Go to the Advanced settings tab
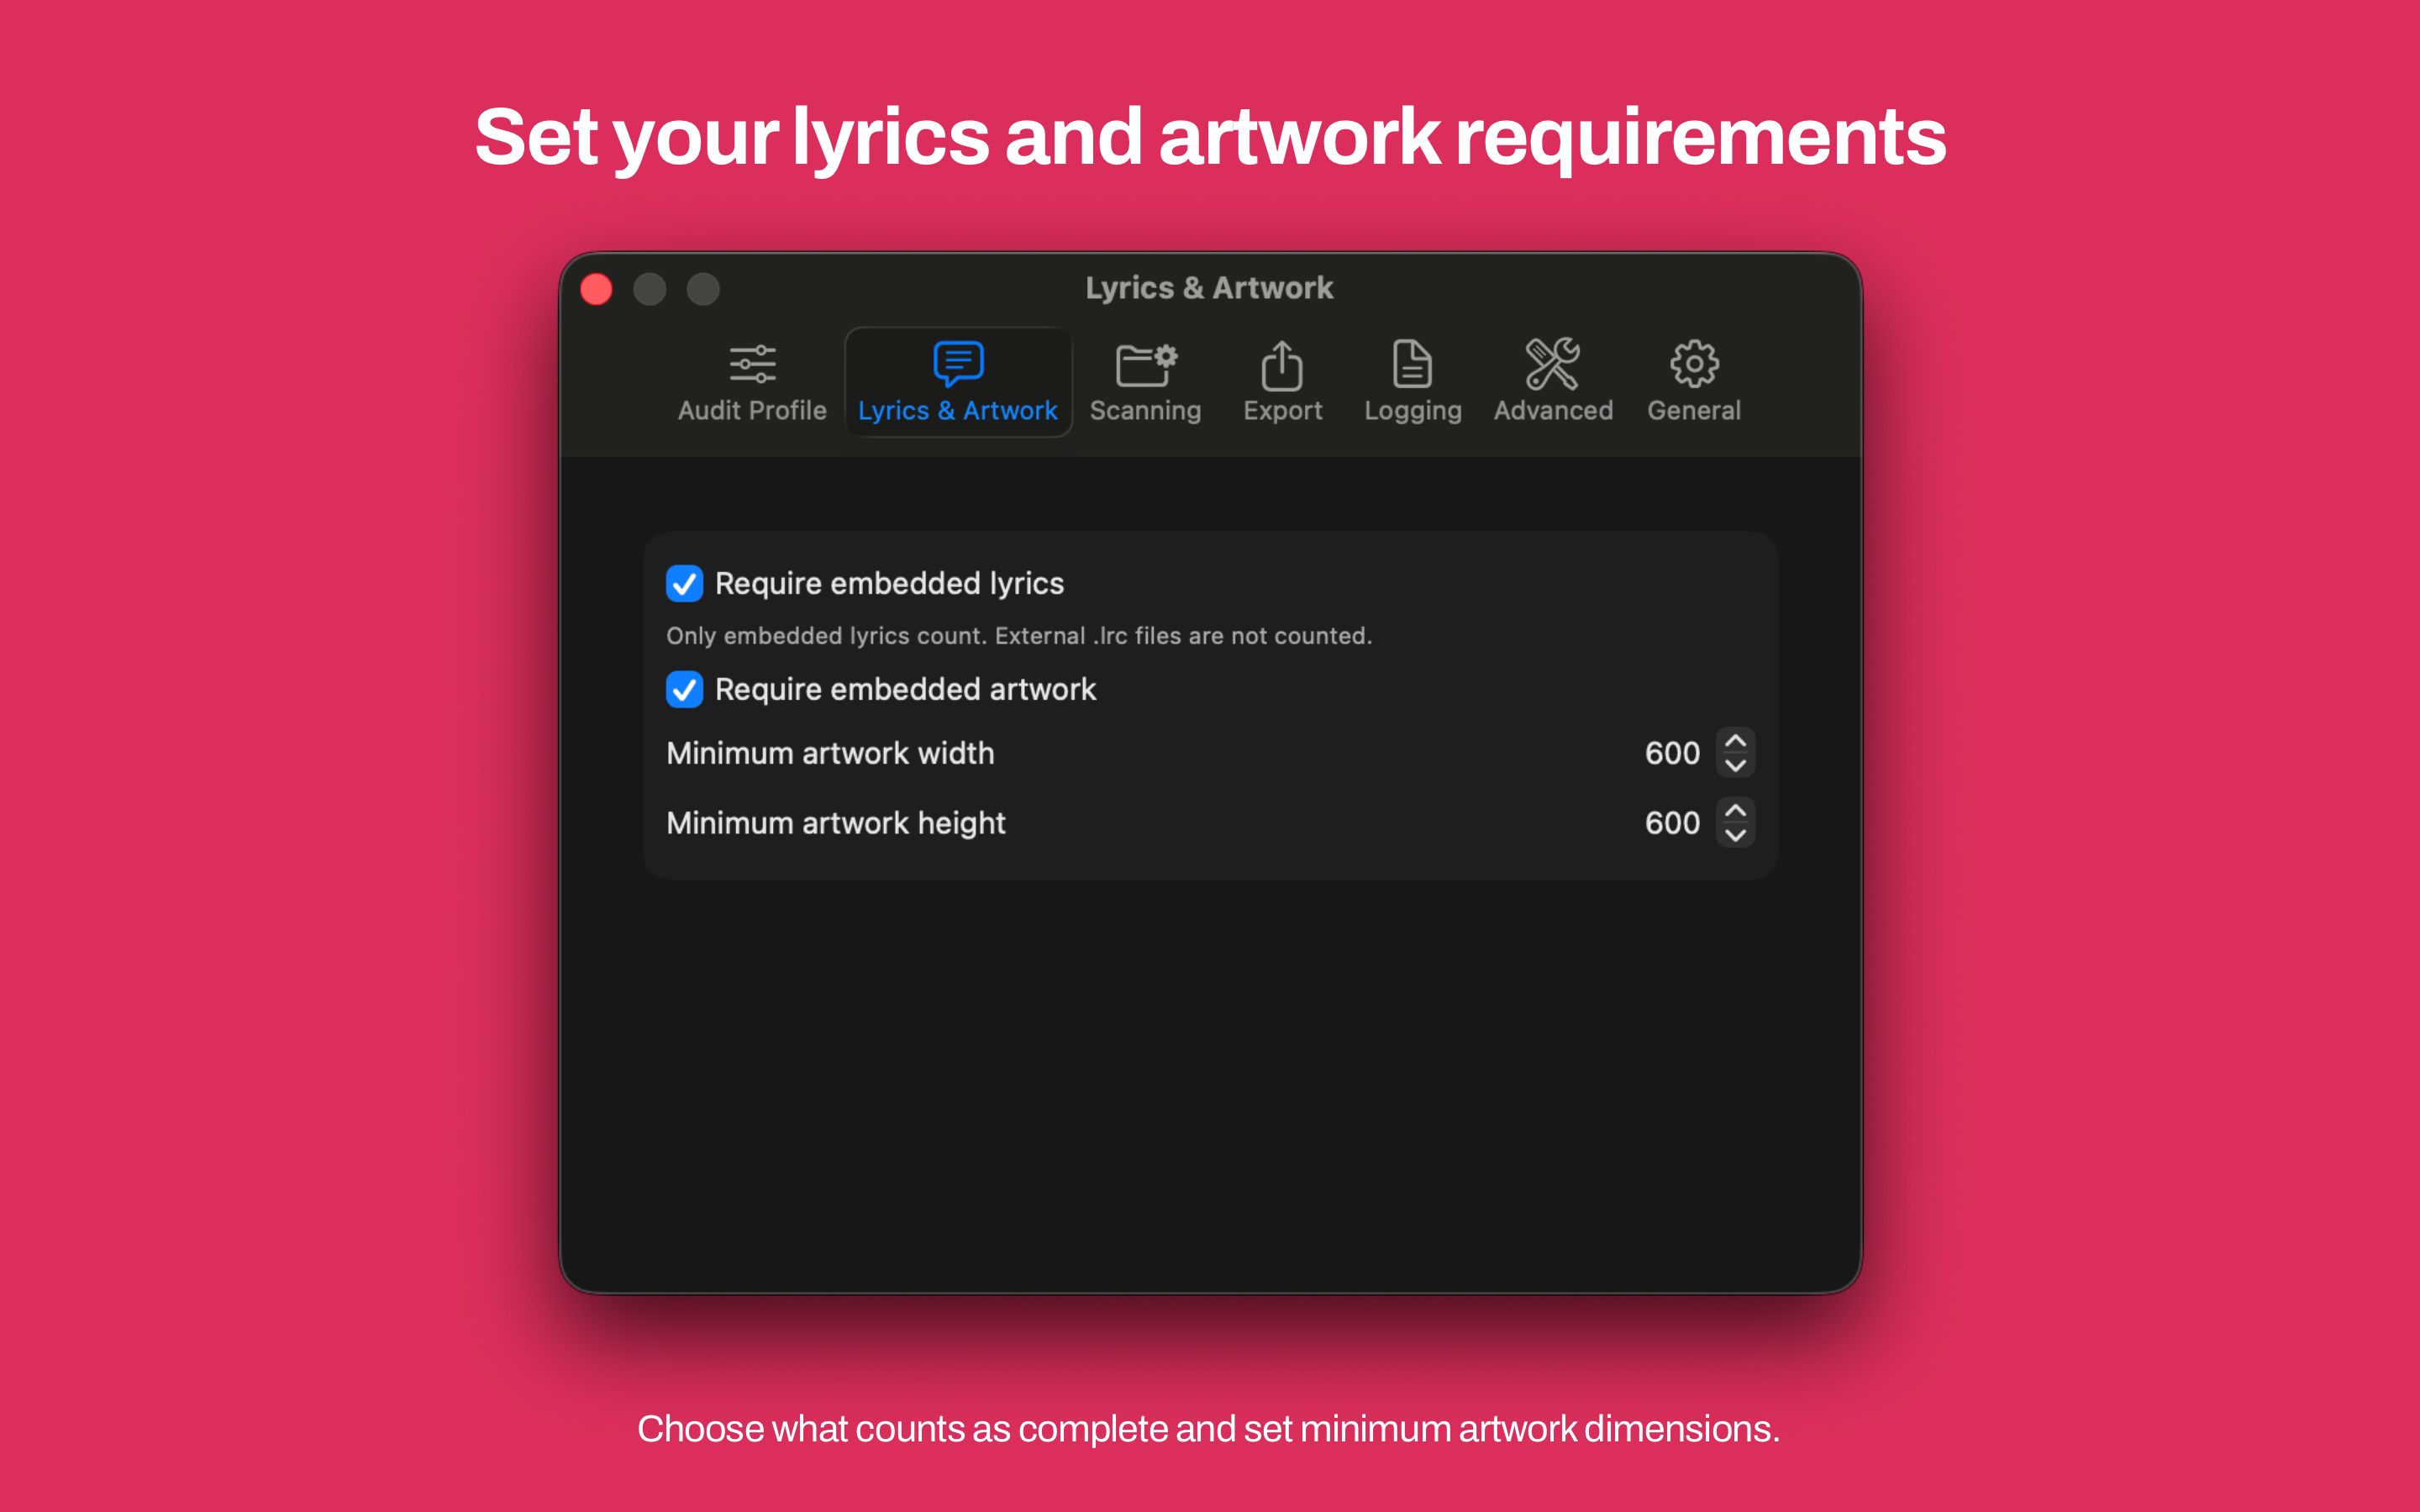This screenshot has height=1512, width=2420. click(x=1553, y=382)
